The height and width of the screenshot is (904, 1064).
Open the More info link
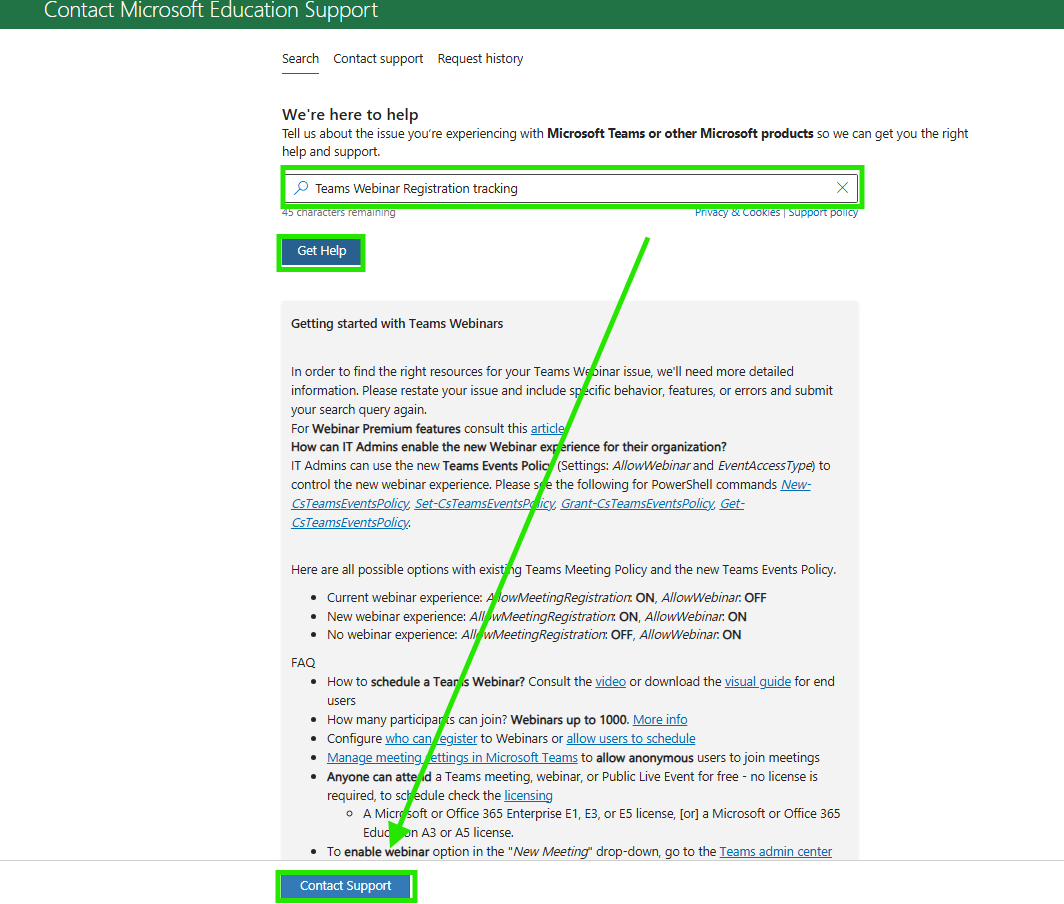click(660, 719)
